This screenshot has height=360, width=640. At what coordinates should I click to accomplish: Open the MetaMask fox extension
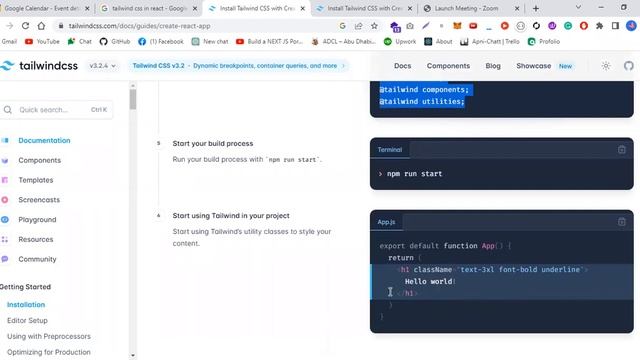tap(457, 26)
